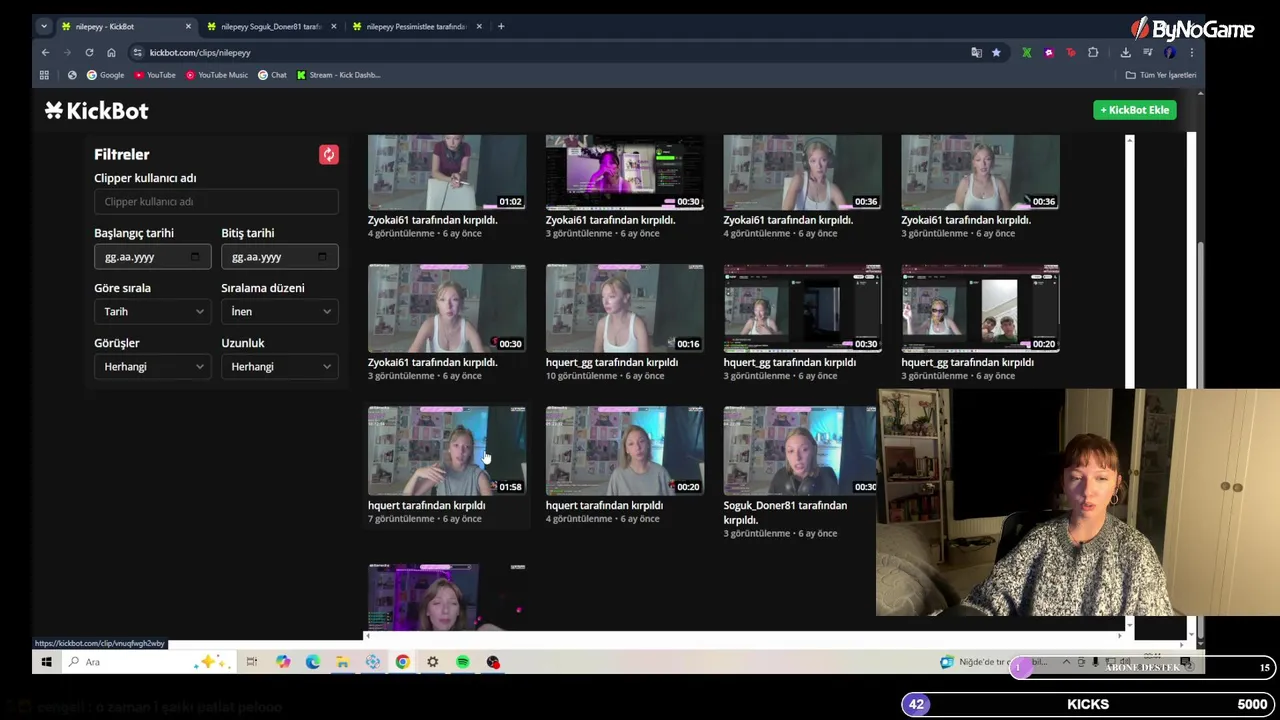Focus the Clipper kullanıcı adı input field
Viewport: 1280px width, 720px height.
coord(216,201)
